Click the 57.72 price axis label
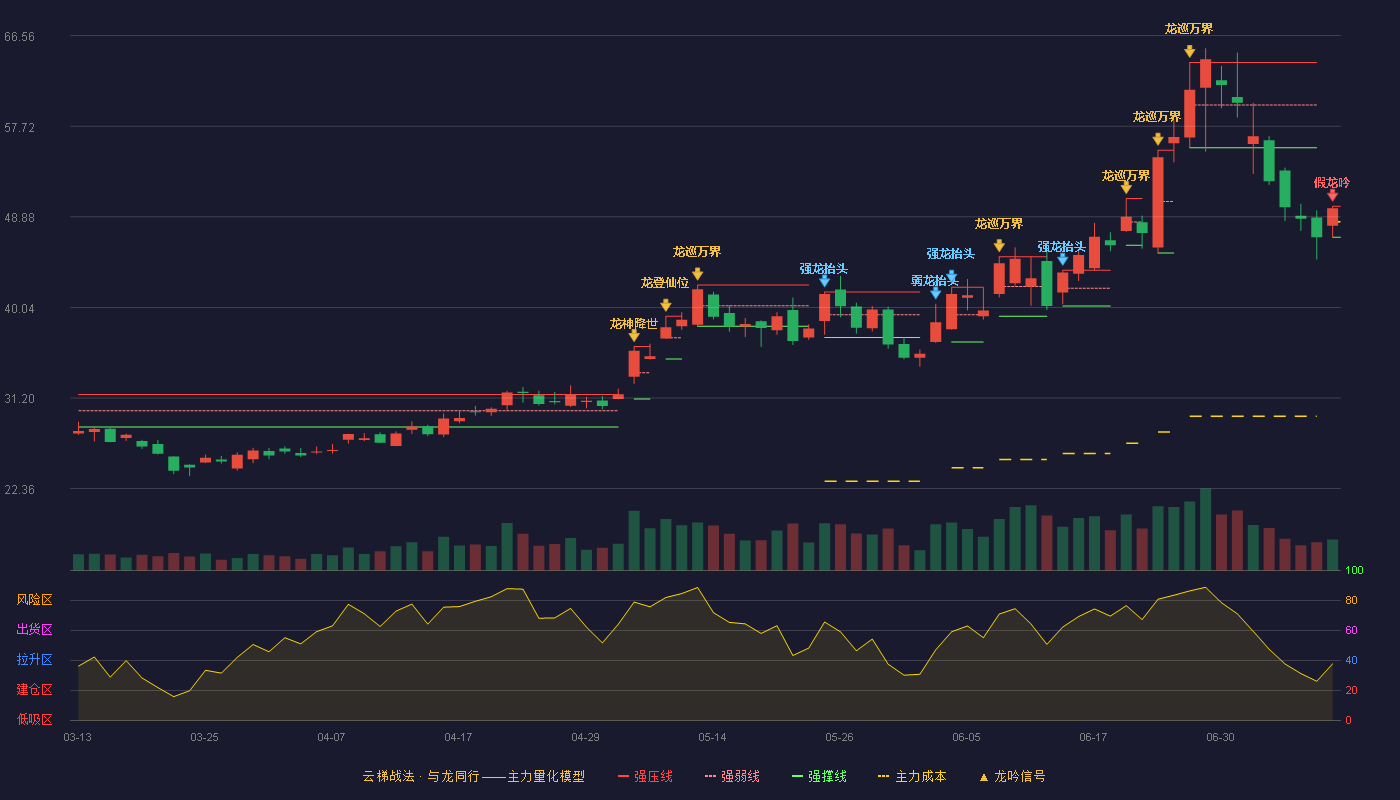The width and height of the screenshot is (1400, 800). (x=19, y=127)
